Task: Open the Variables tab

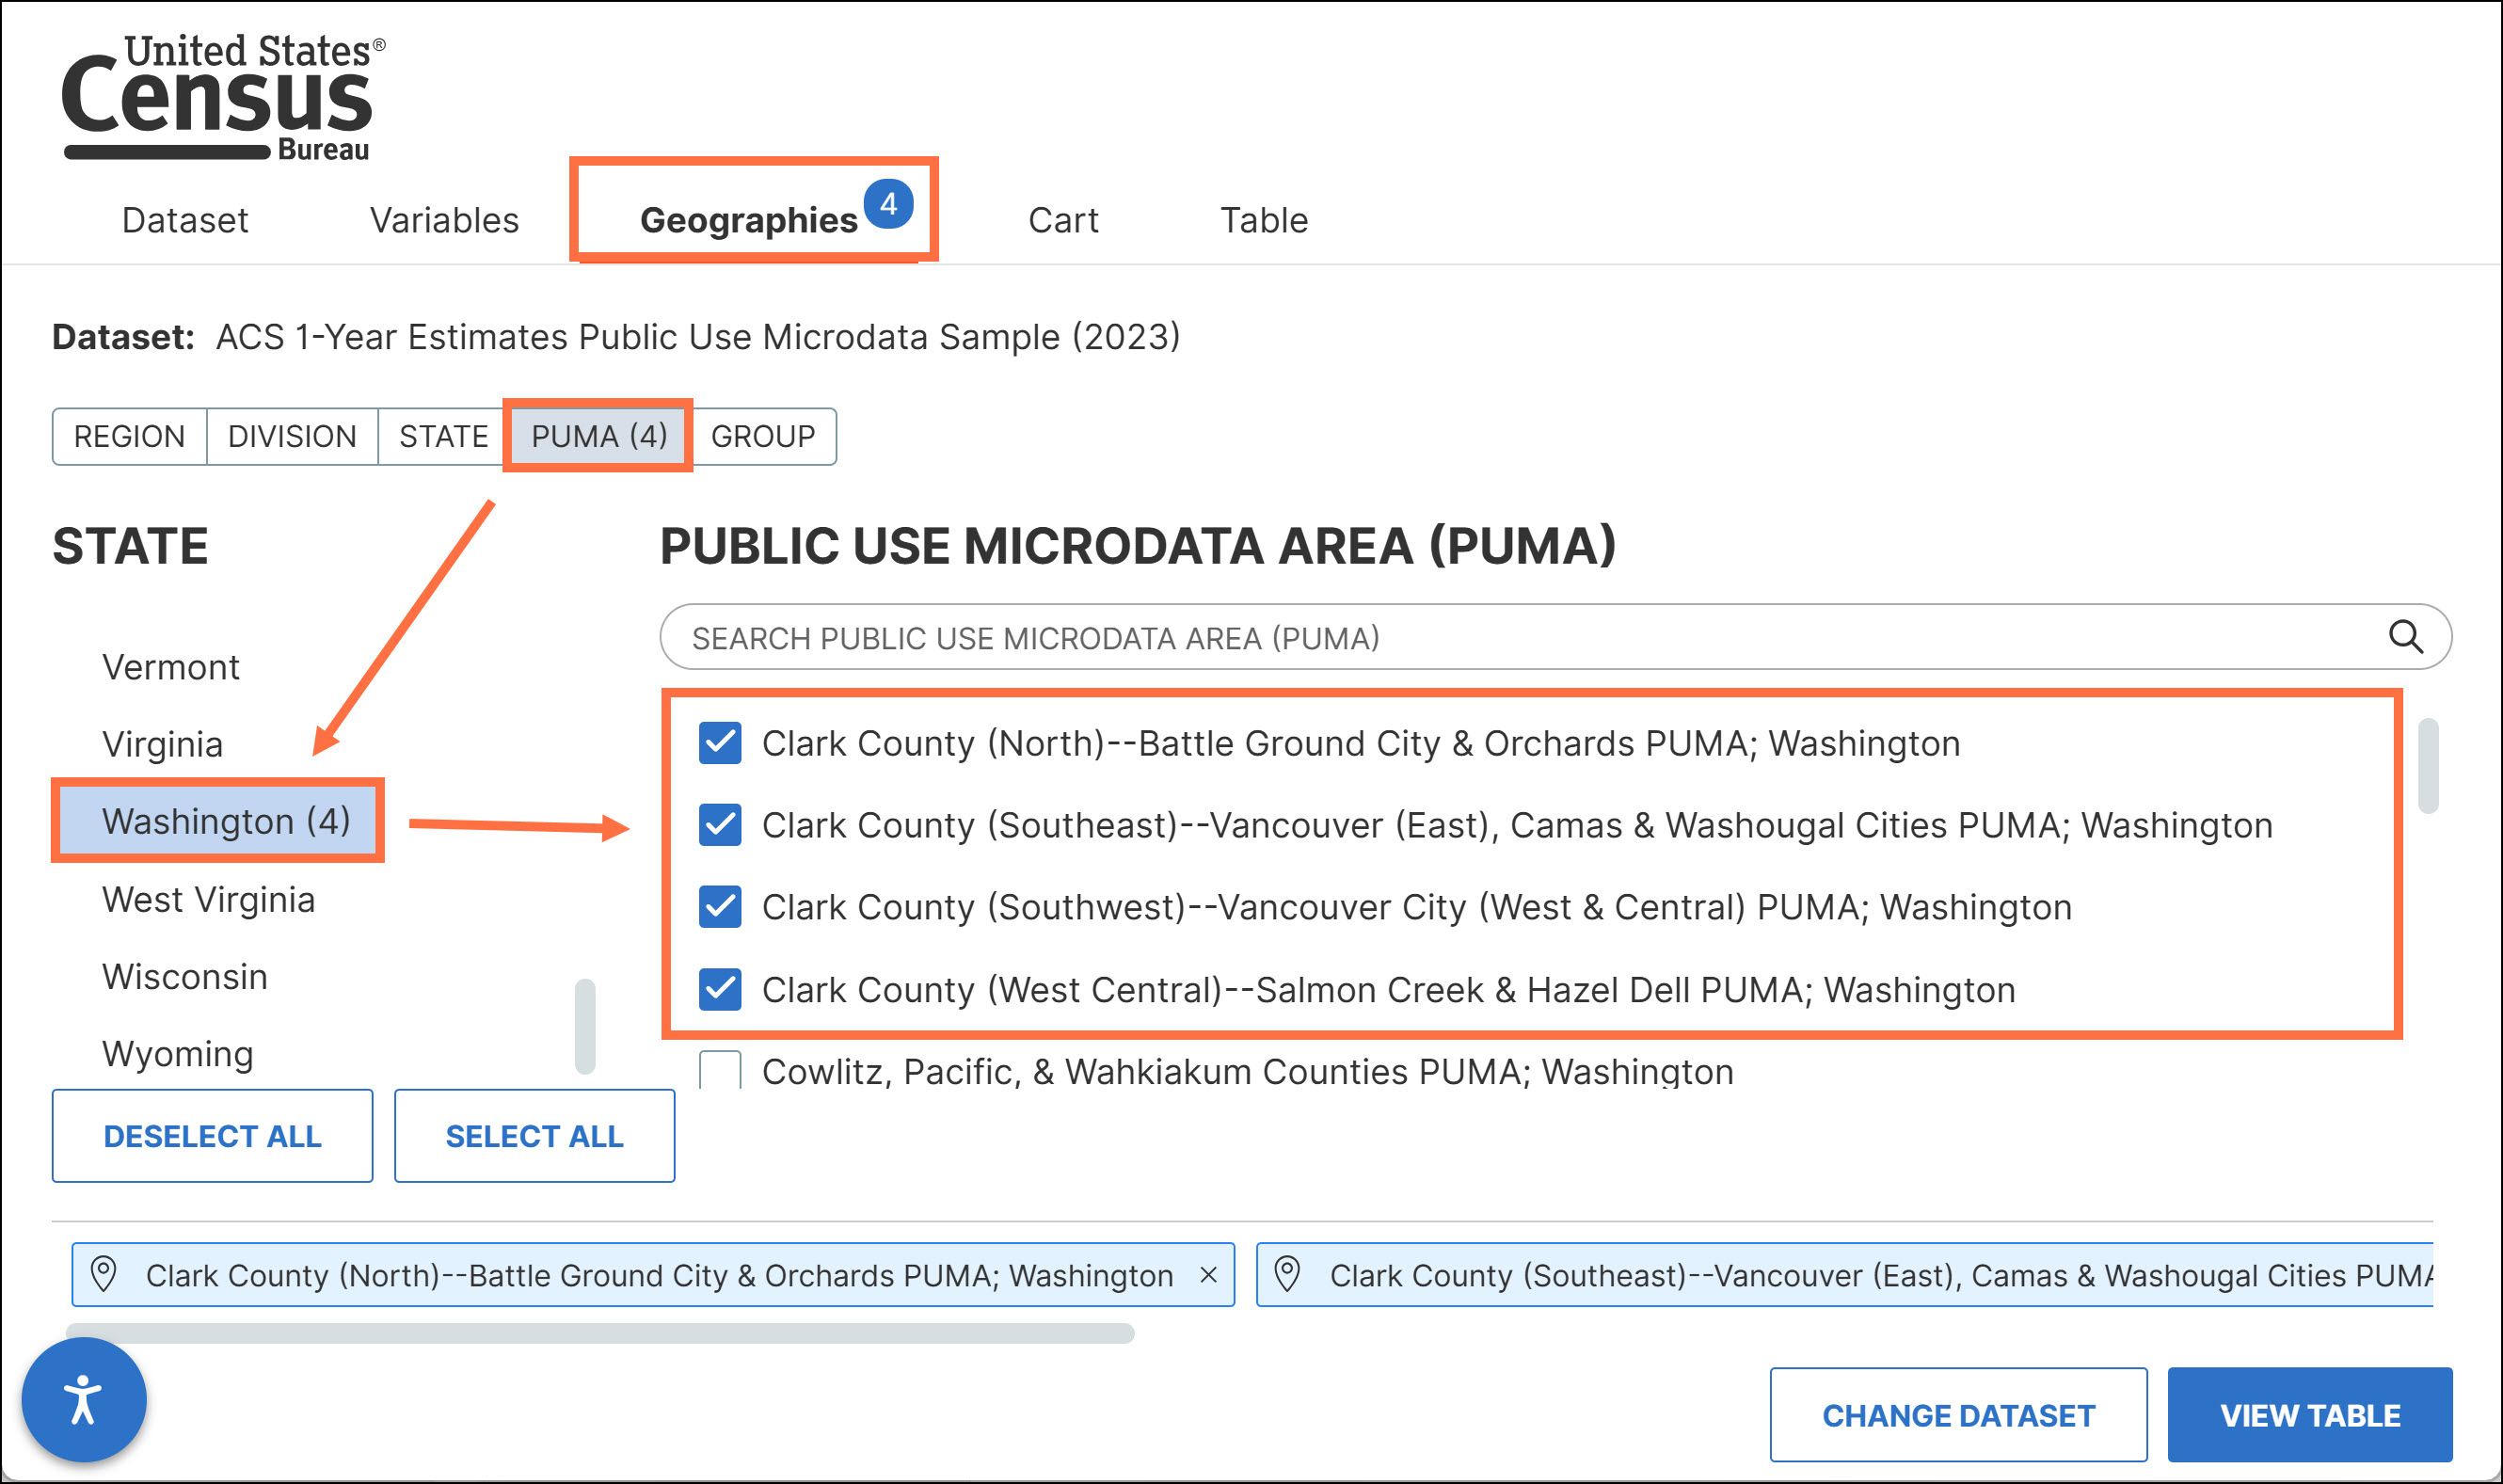Action: [x=444, y=220]
